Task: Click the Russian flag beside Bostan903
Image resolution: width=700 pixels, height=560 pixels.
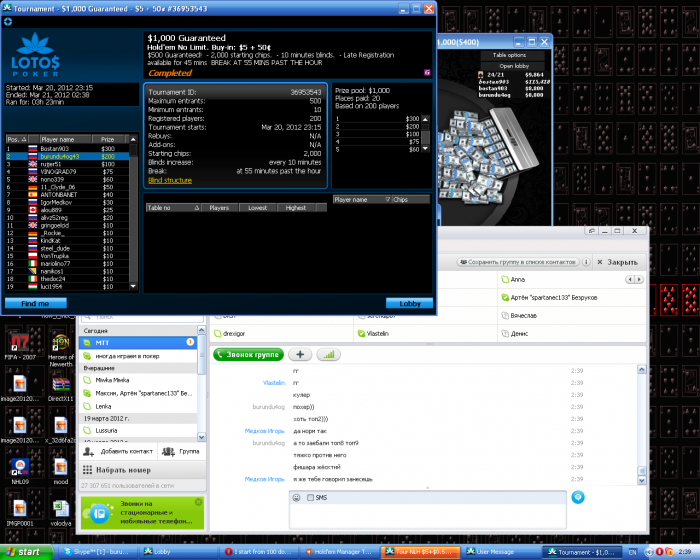Action: [x=33, y=149]
